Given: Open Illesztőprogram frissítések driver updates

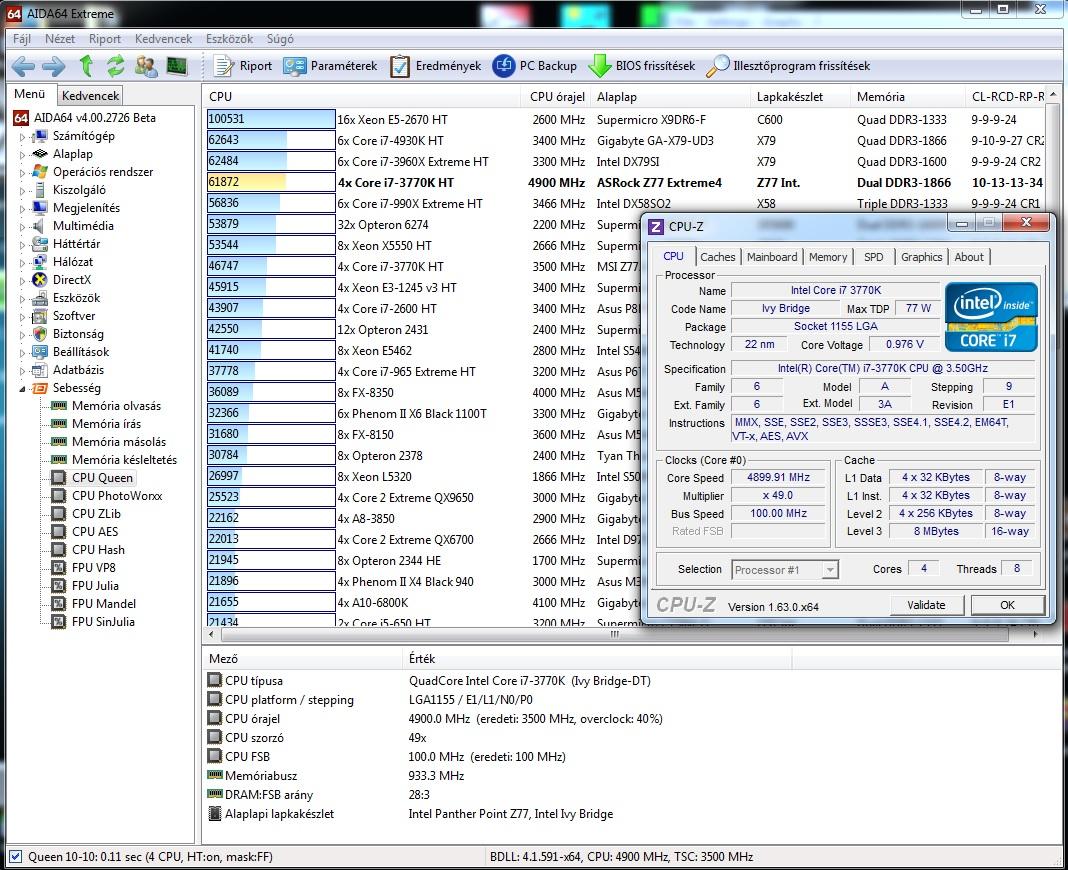Looking at the screenshot, I should 788,66.
